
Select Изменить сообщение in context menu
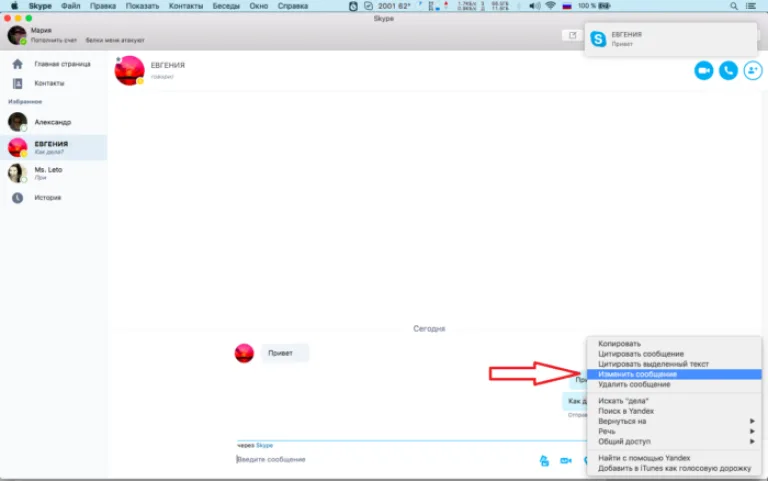point(674,374)
